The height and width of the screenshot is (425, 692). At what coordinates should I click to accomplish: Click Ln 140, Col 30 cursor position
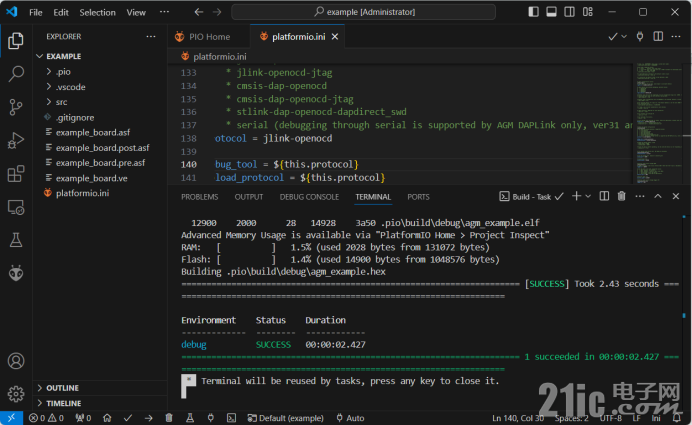point(518,418)
